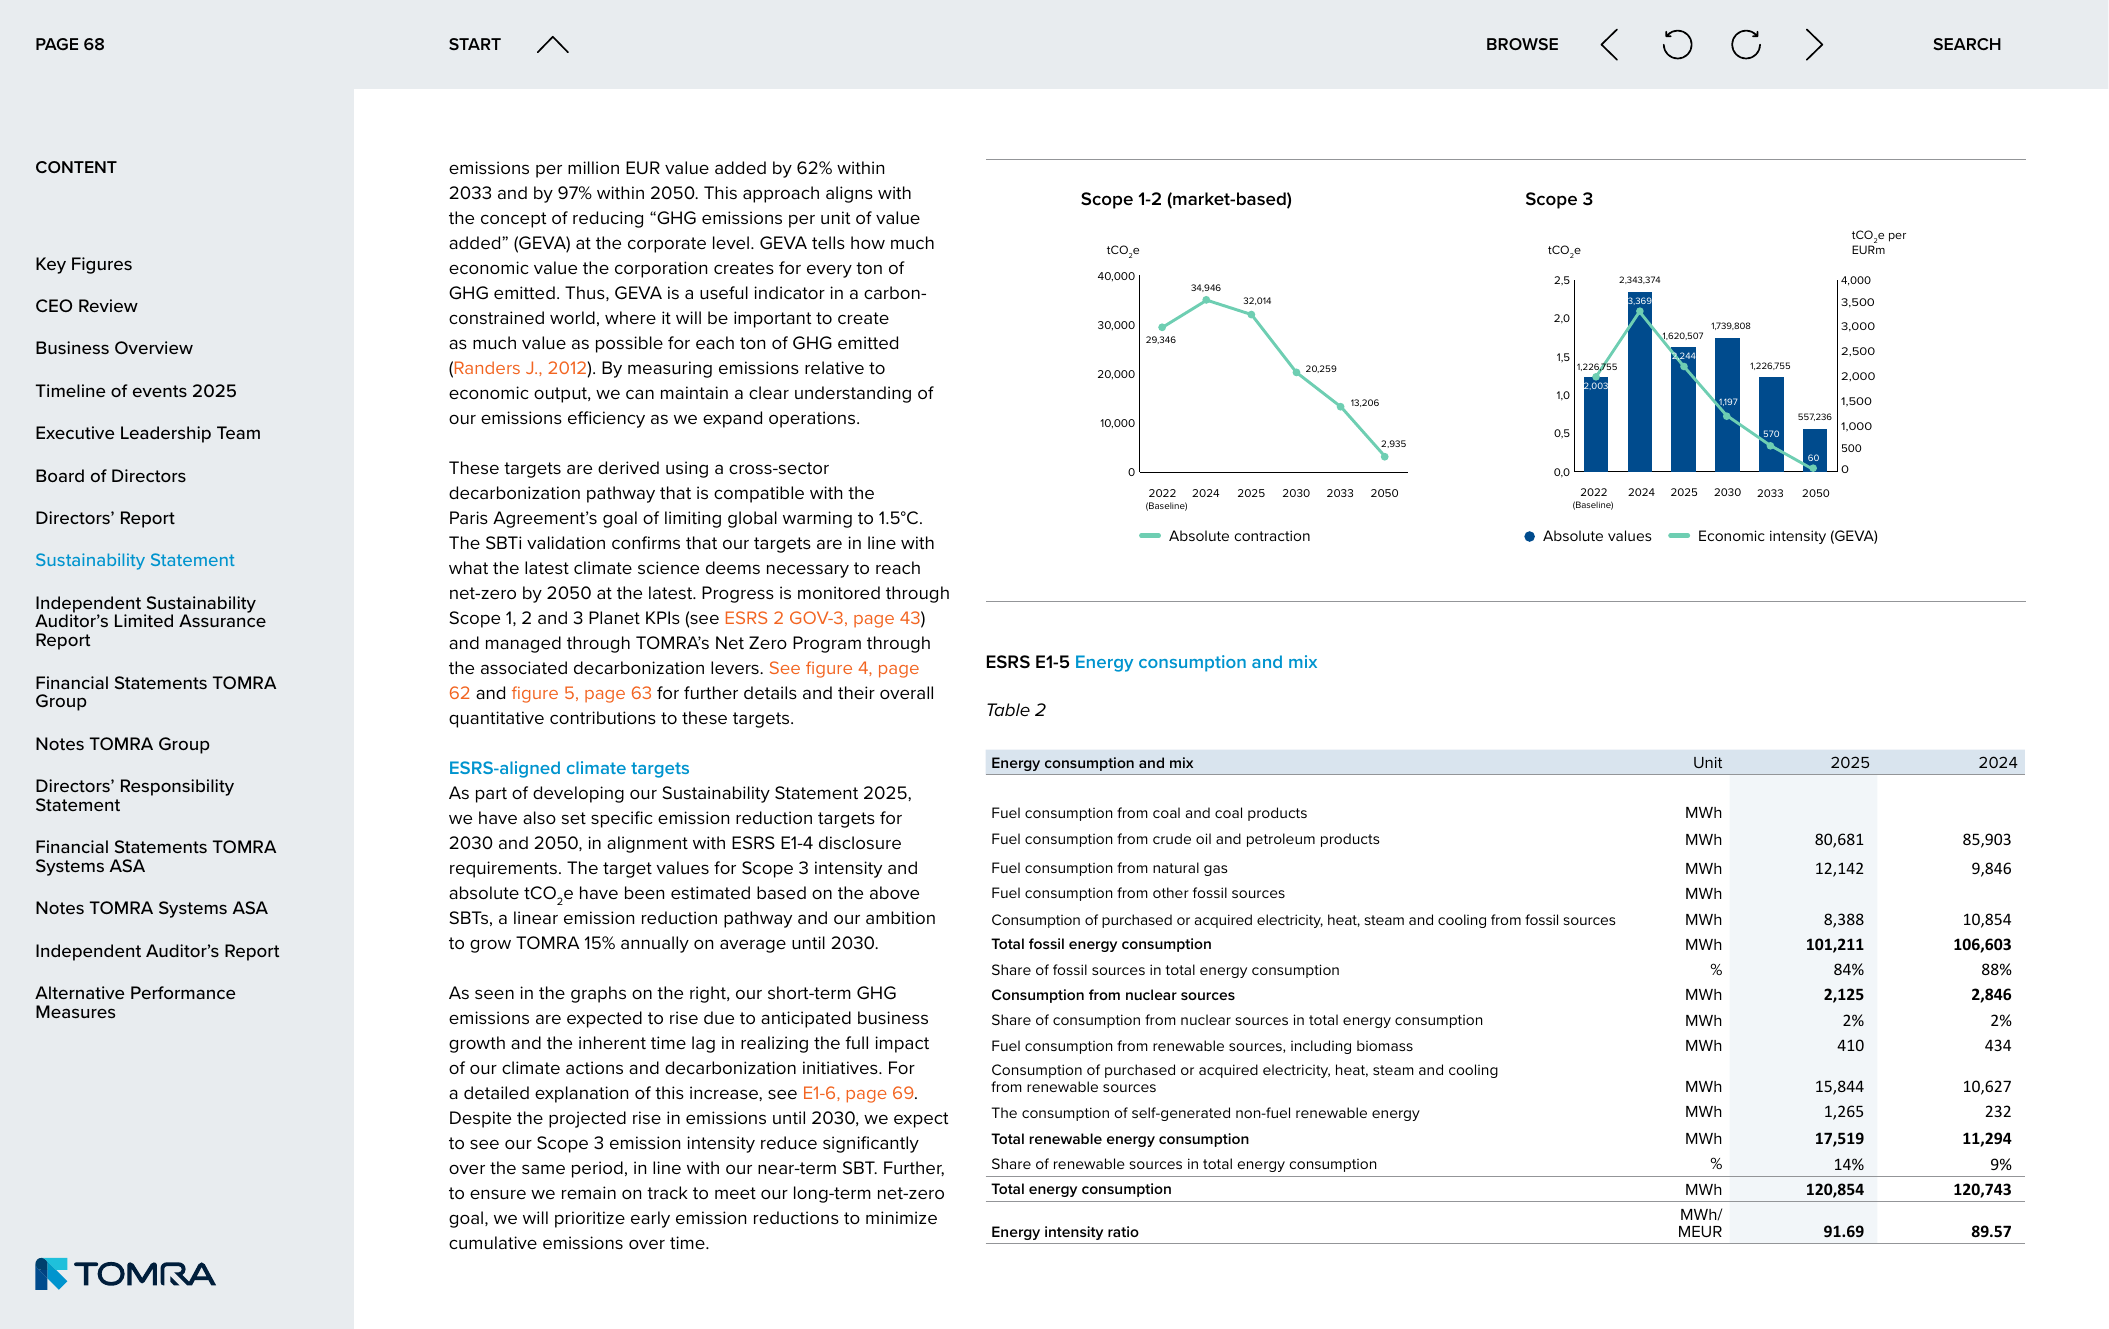
Task: Open Executive Leadership Team section
Action: [x=148, y=433]
